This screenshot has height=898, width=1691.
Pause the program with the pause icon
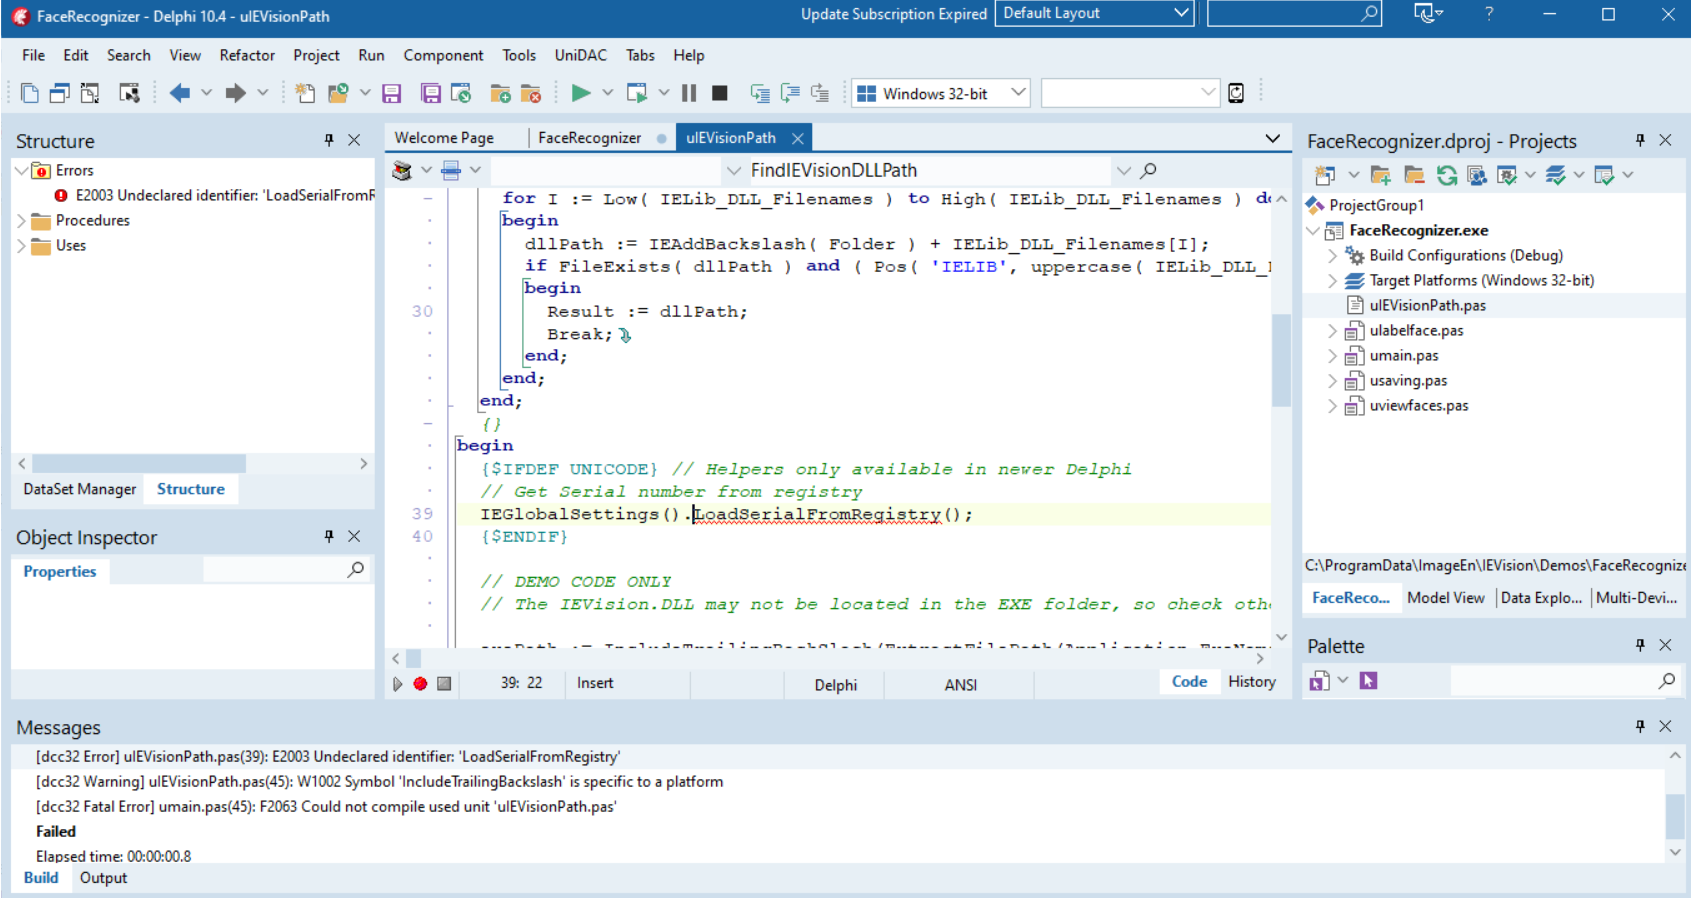click(x=689, y=93)
